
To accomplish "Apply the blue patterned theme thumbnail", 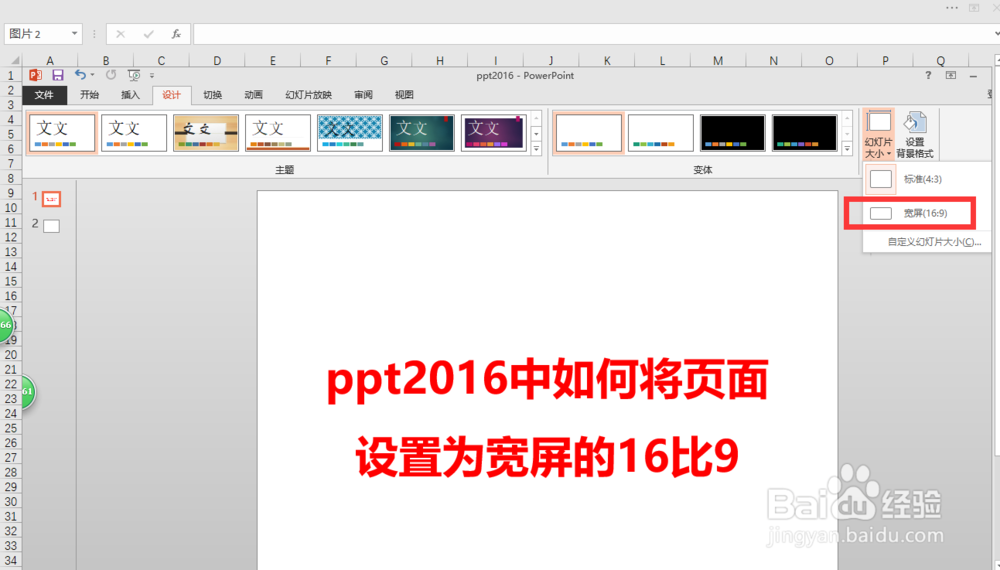I will point(350,133).
